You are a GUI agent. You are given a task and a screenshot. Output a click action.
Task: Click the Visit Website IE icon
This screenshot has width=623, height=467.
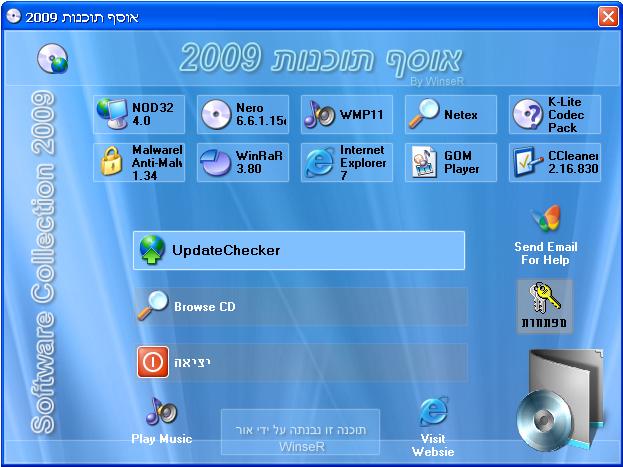point(433,412)
